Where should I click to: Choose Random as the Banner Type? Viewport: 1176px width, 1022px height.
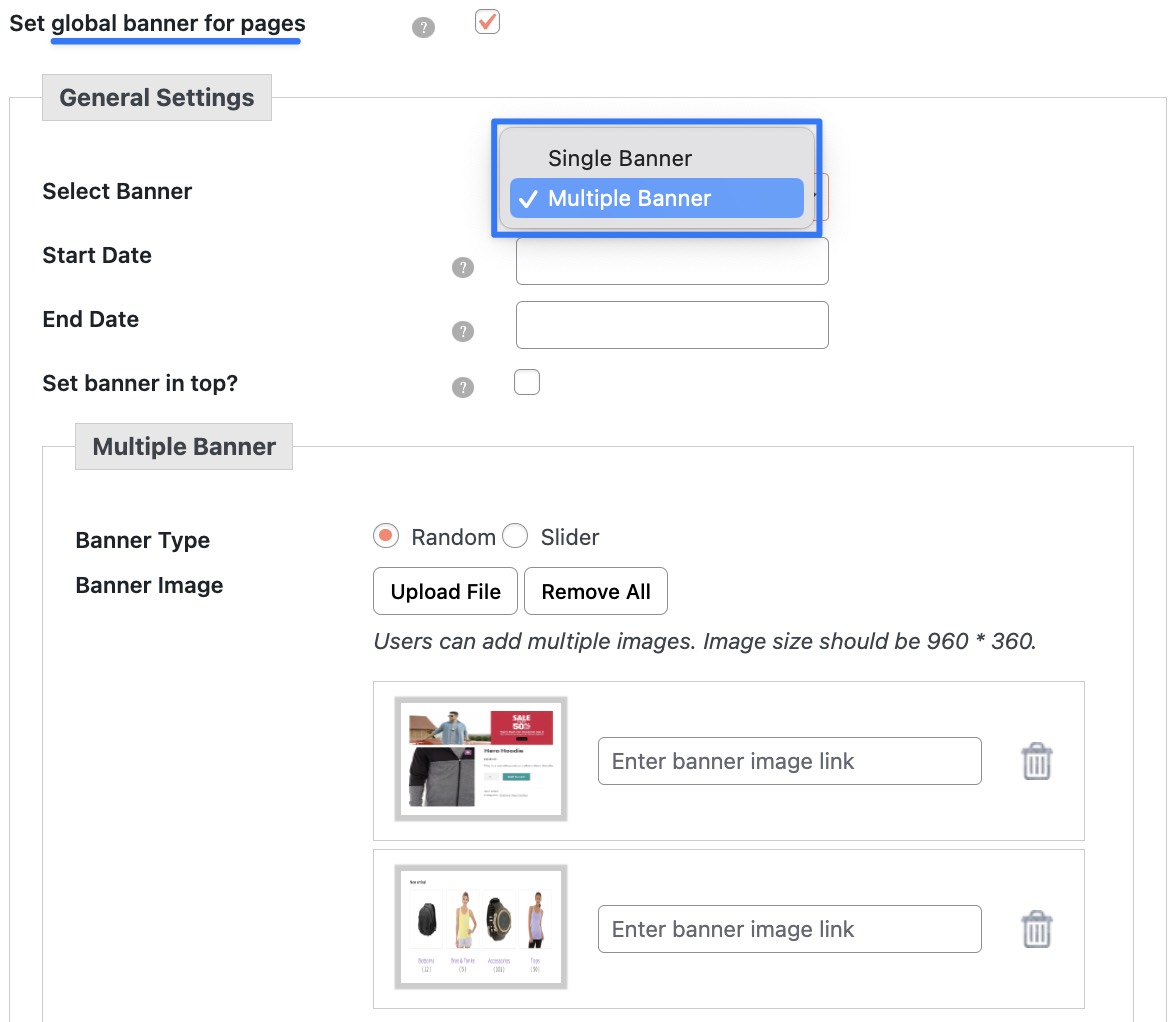pos(385,536)
